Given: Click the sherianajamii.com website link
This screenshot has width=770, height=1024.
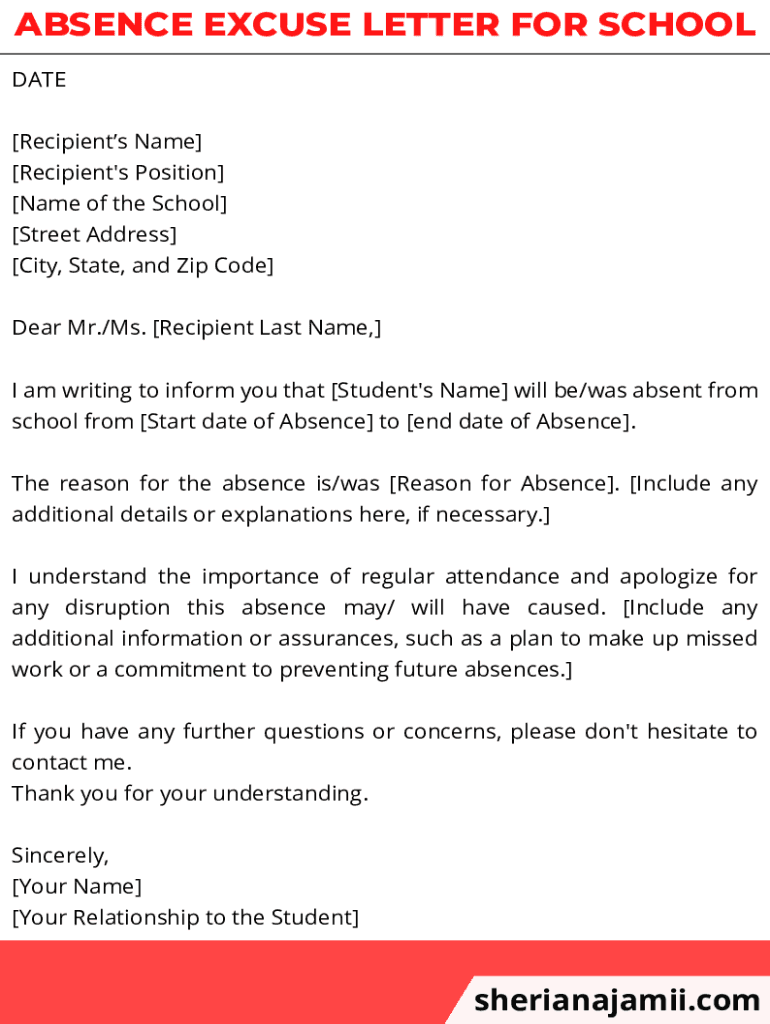Looking at the screenshot, I should tap(617, 999).
